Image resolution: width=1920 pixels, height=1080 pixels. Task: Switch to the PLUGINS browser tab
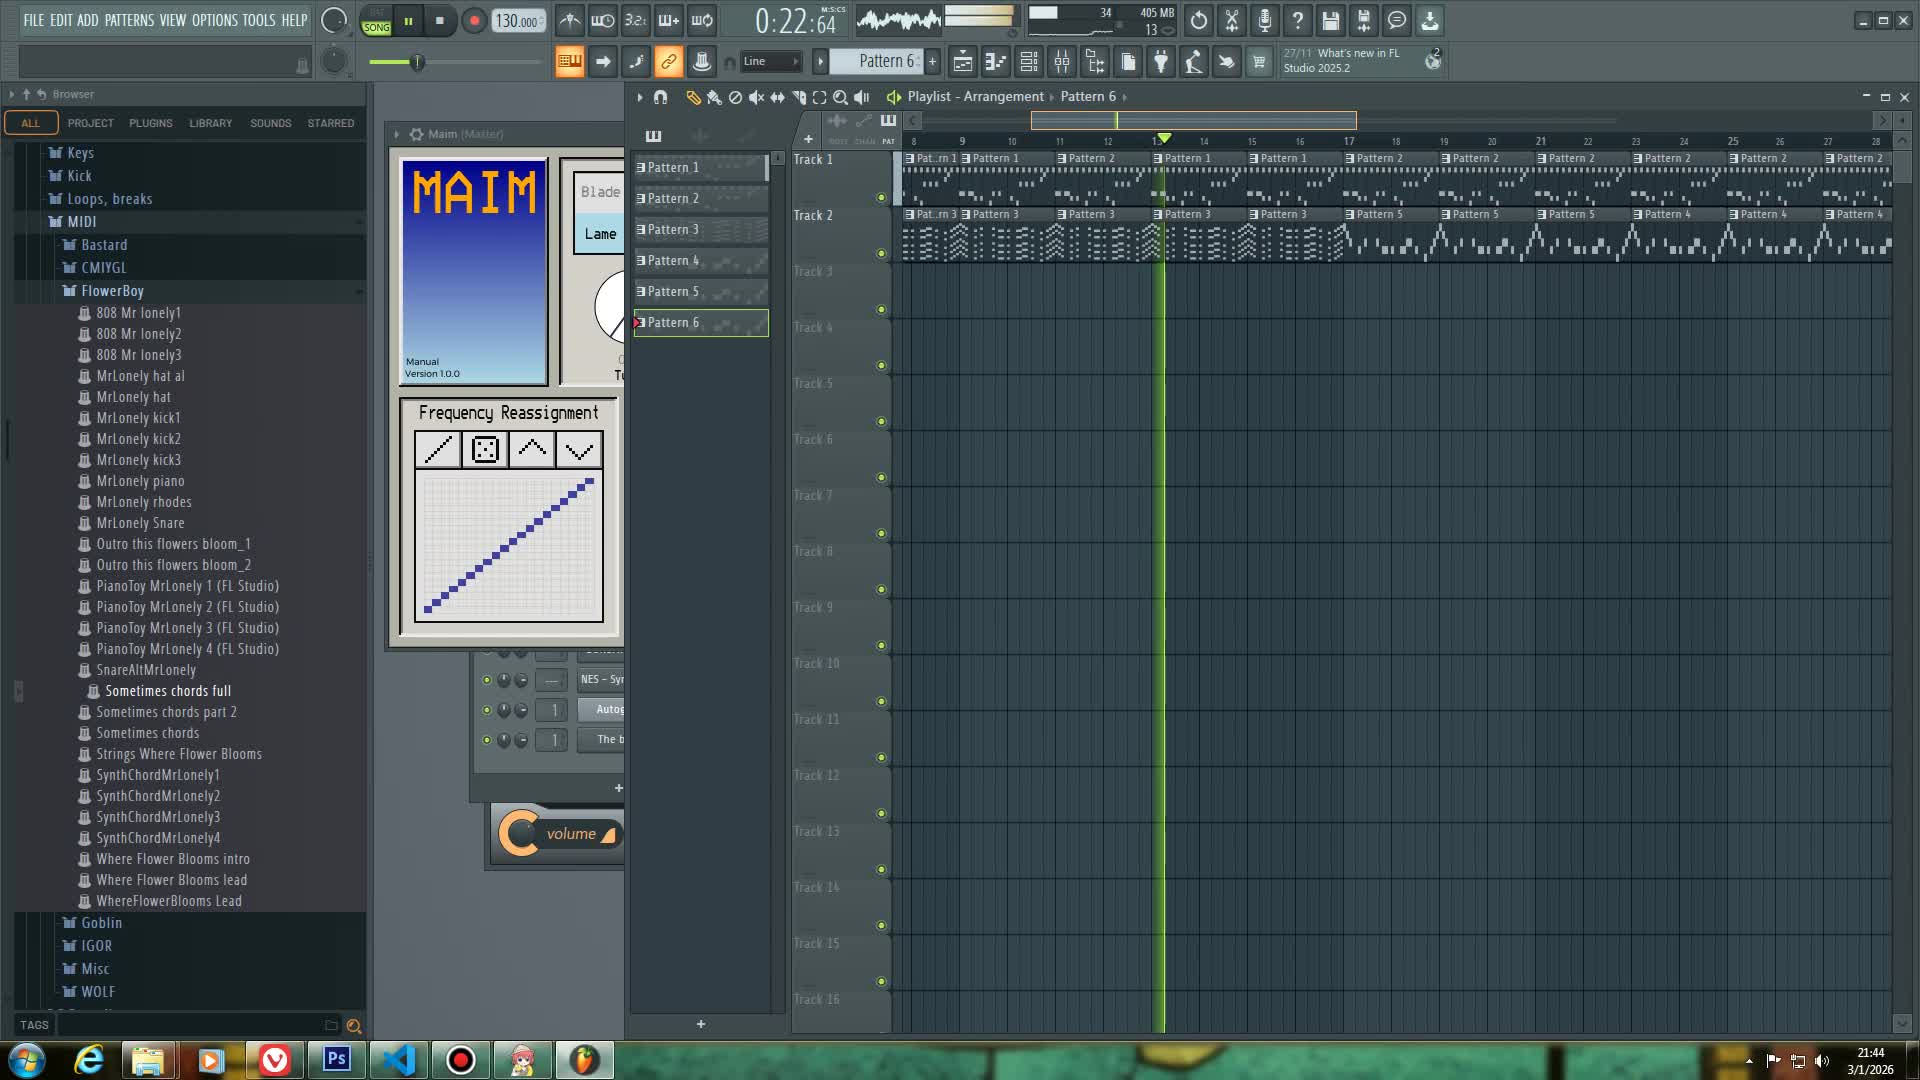click(x=150, y=123)
